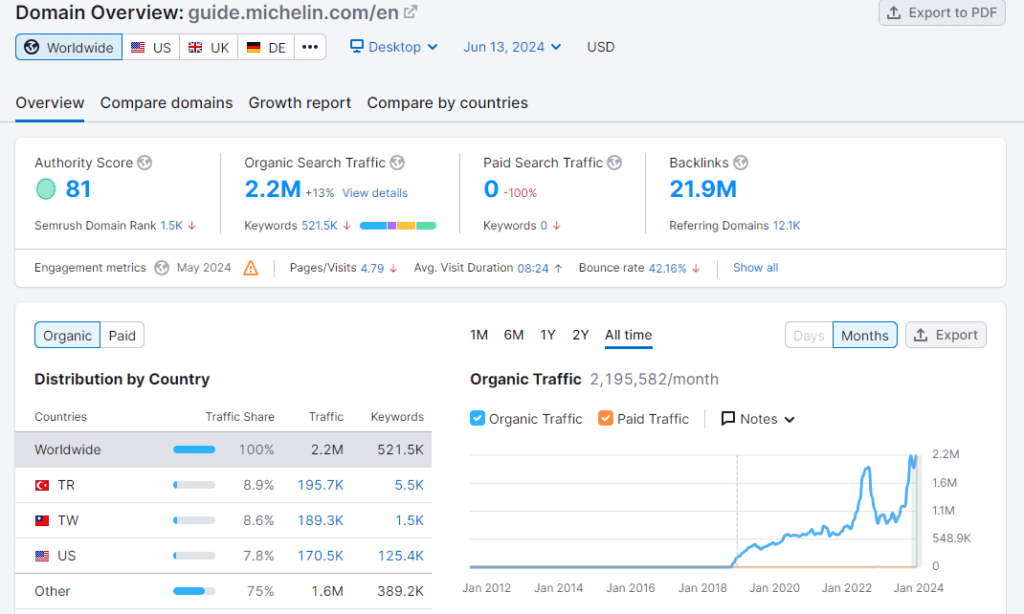Click globe icon next to Backlinks
This screenshot has height=614, width=1024.
741,163
